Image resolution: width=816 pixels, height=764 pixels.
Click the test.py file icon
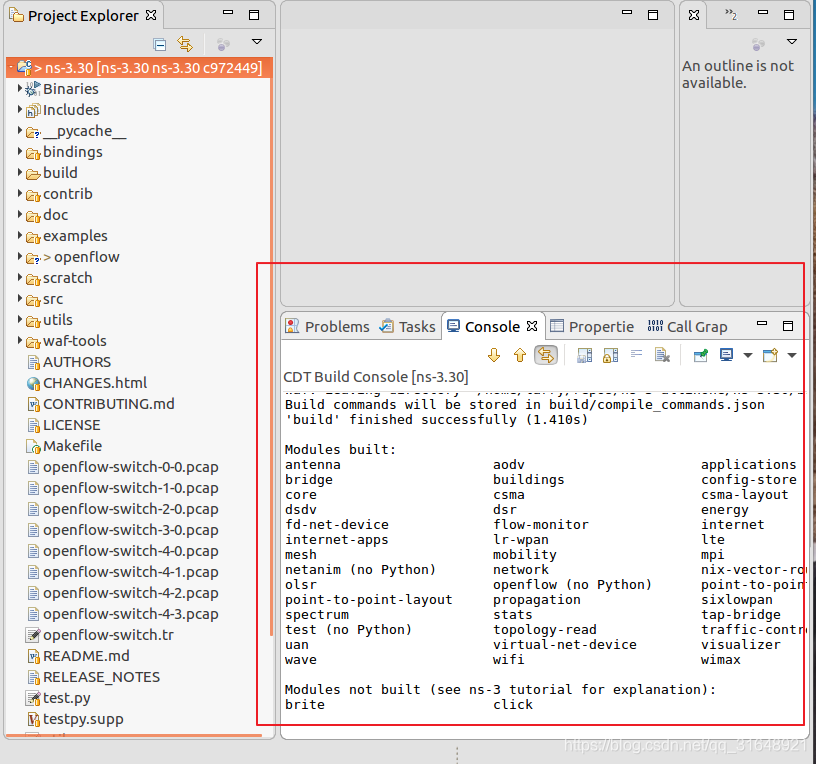coord(33,698)
